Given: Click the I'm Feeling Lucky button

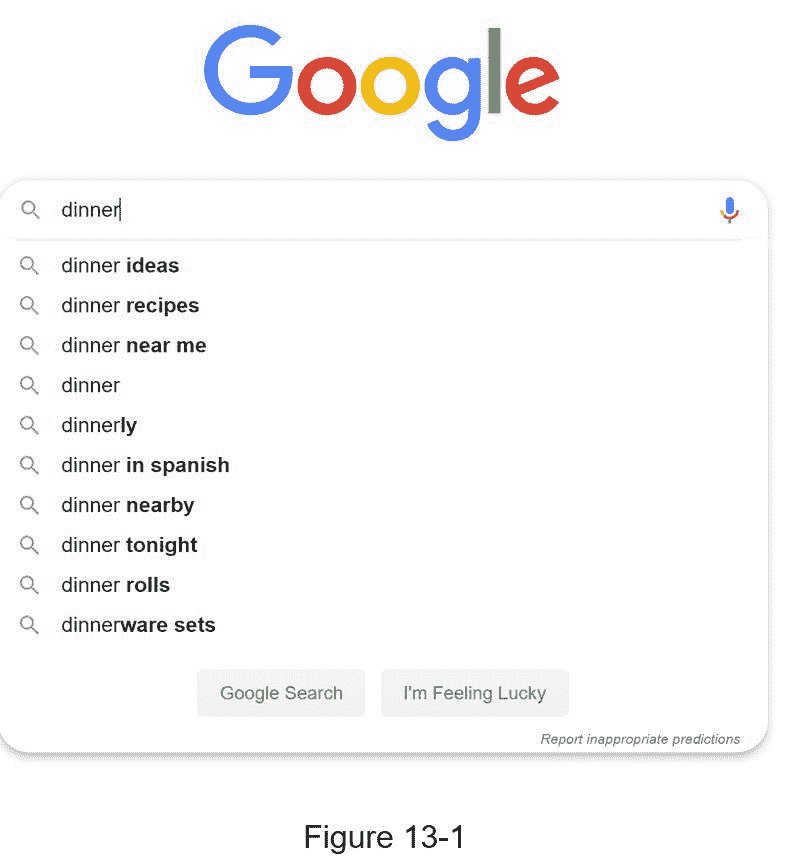Looking at the screenshot, I should [x=474, y=693].
